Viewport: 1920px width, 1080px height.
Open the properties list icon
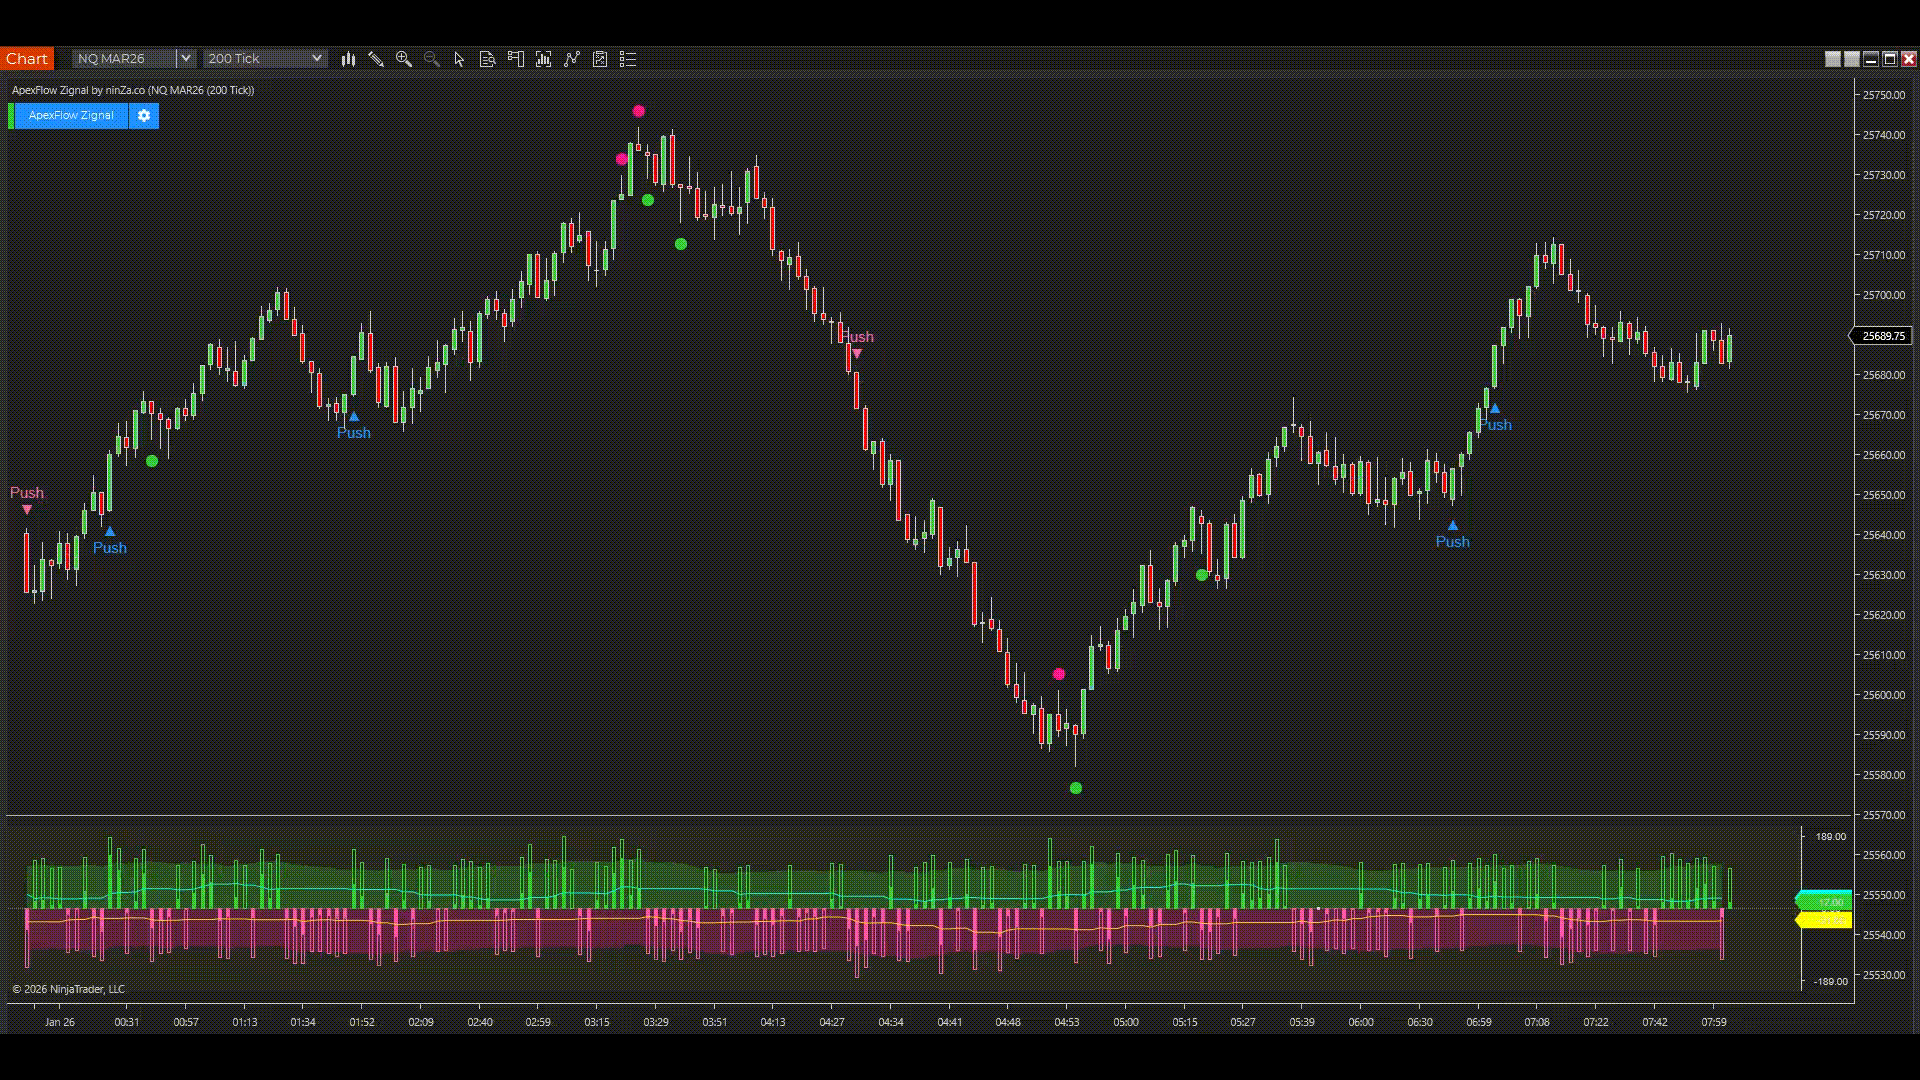pyautogui.click(x=628, y=59)
